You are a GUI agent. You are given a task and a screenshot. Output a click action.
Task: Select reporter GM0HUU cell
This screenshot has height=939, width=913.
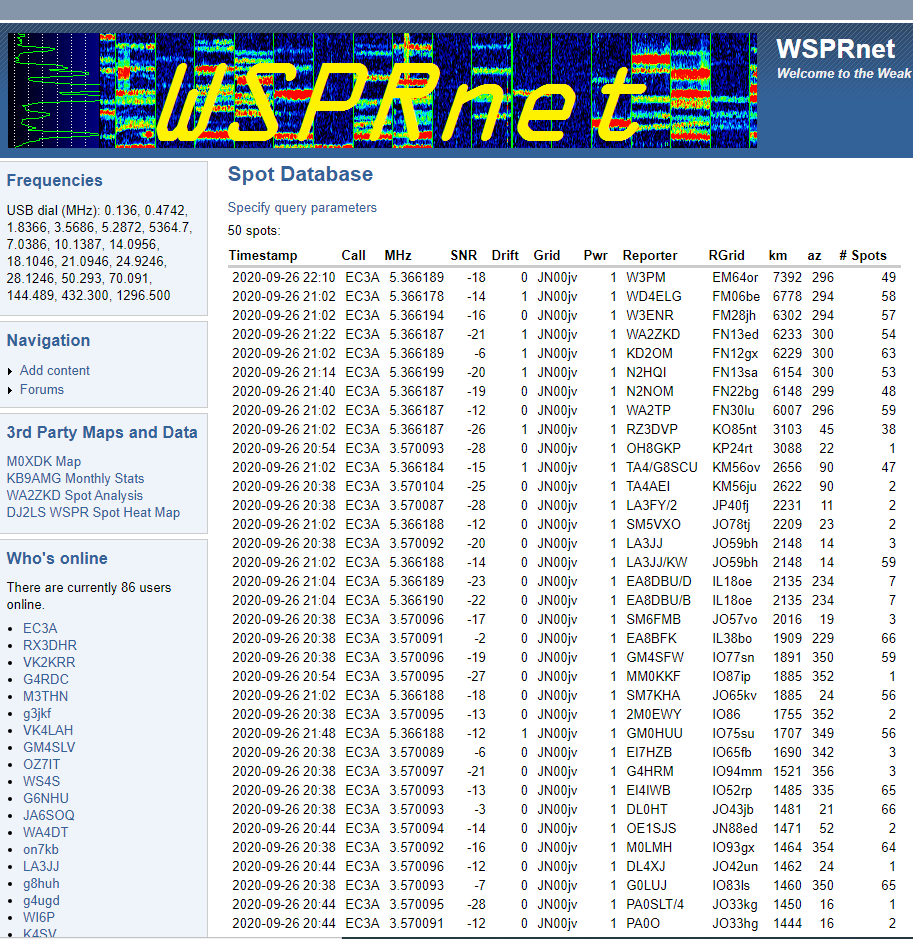[x=654, y=733]
